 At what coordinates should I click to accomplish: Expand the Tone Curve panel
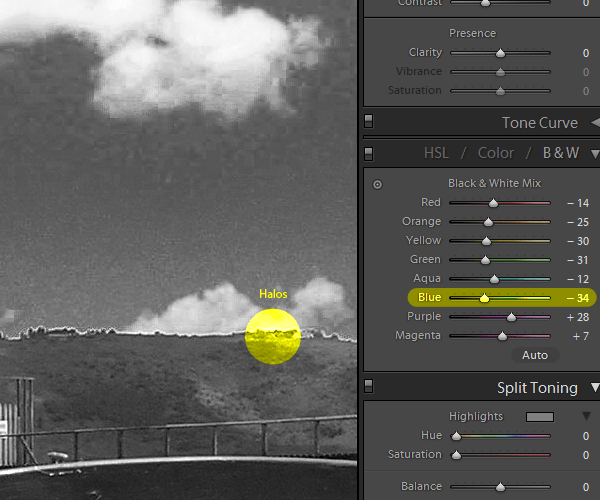(595, 123)
